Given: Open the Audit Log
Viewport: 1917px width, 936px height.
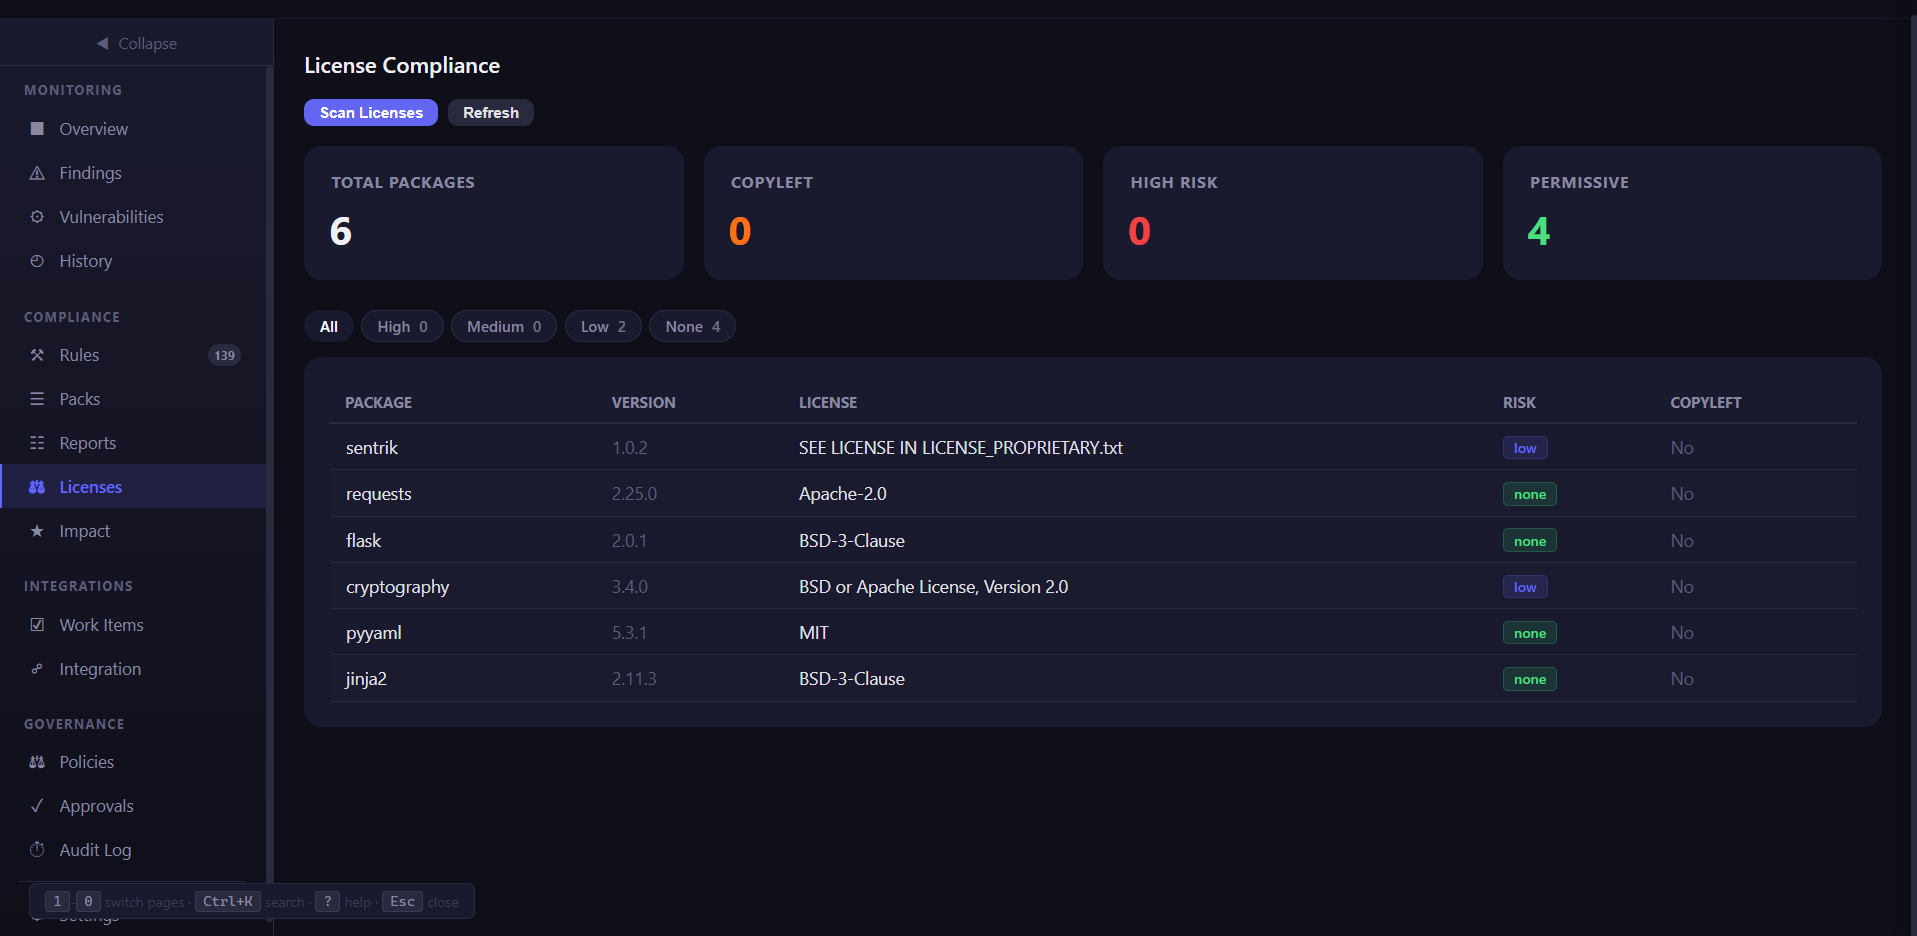Looking at the screenshot, I should pyautogui.click(x=133, y=850).
